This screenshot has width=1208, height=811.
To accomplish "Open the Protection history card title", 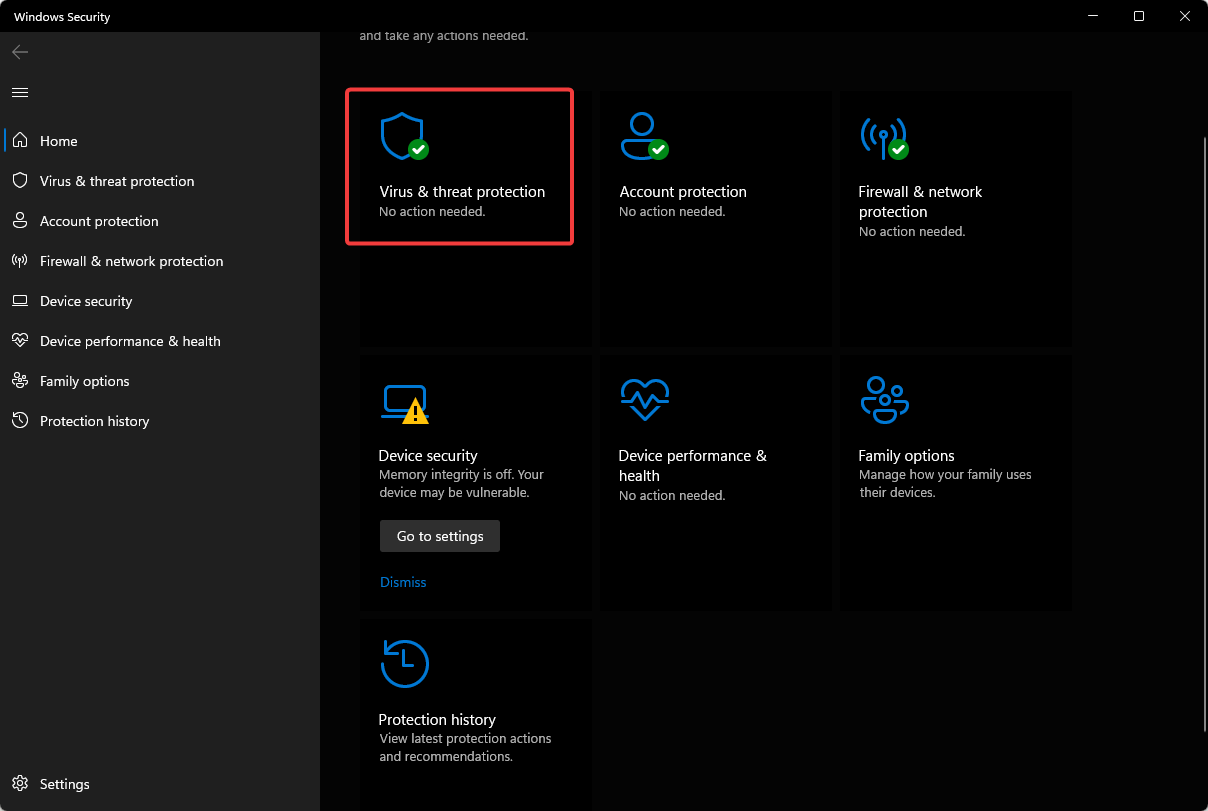I will pyautogui.click(x=437, y=720).
